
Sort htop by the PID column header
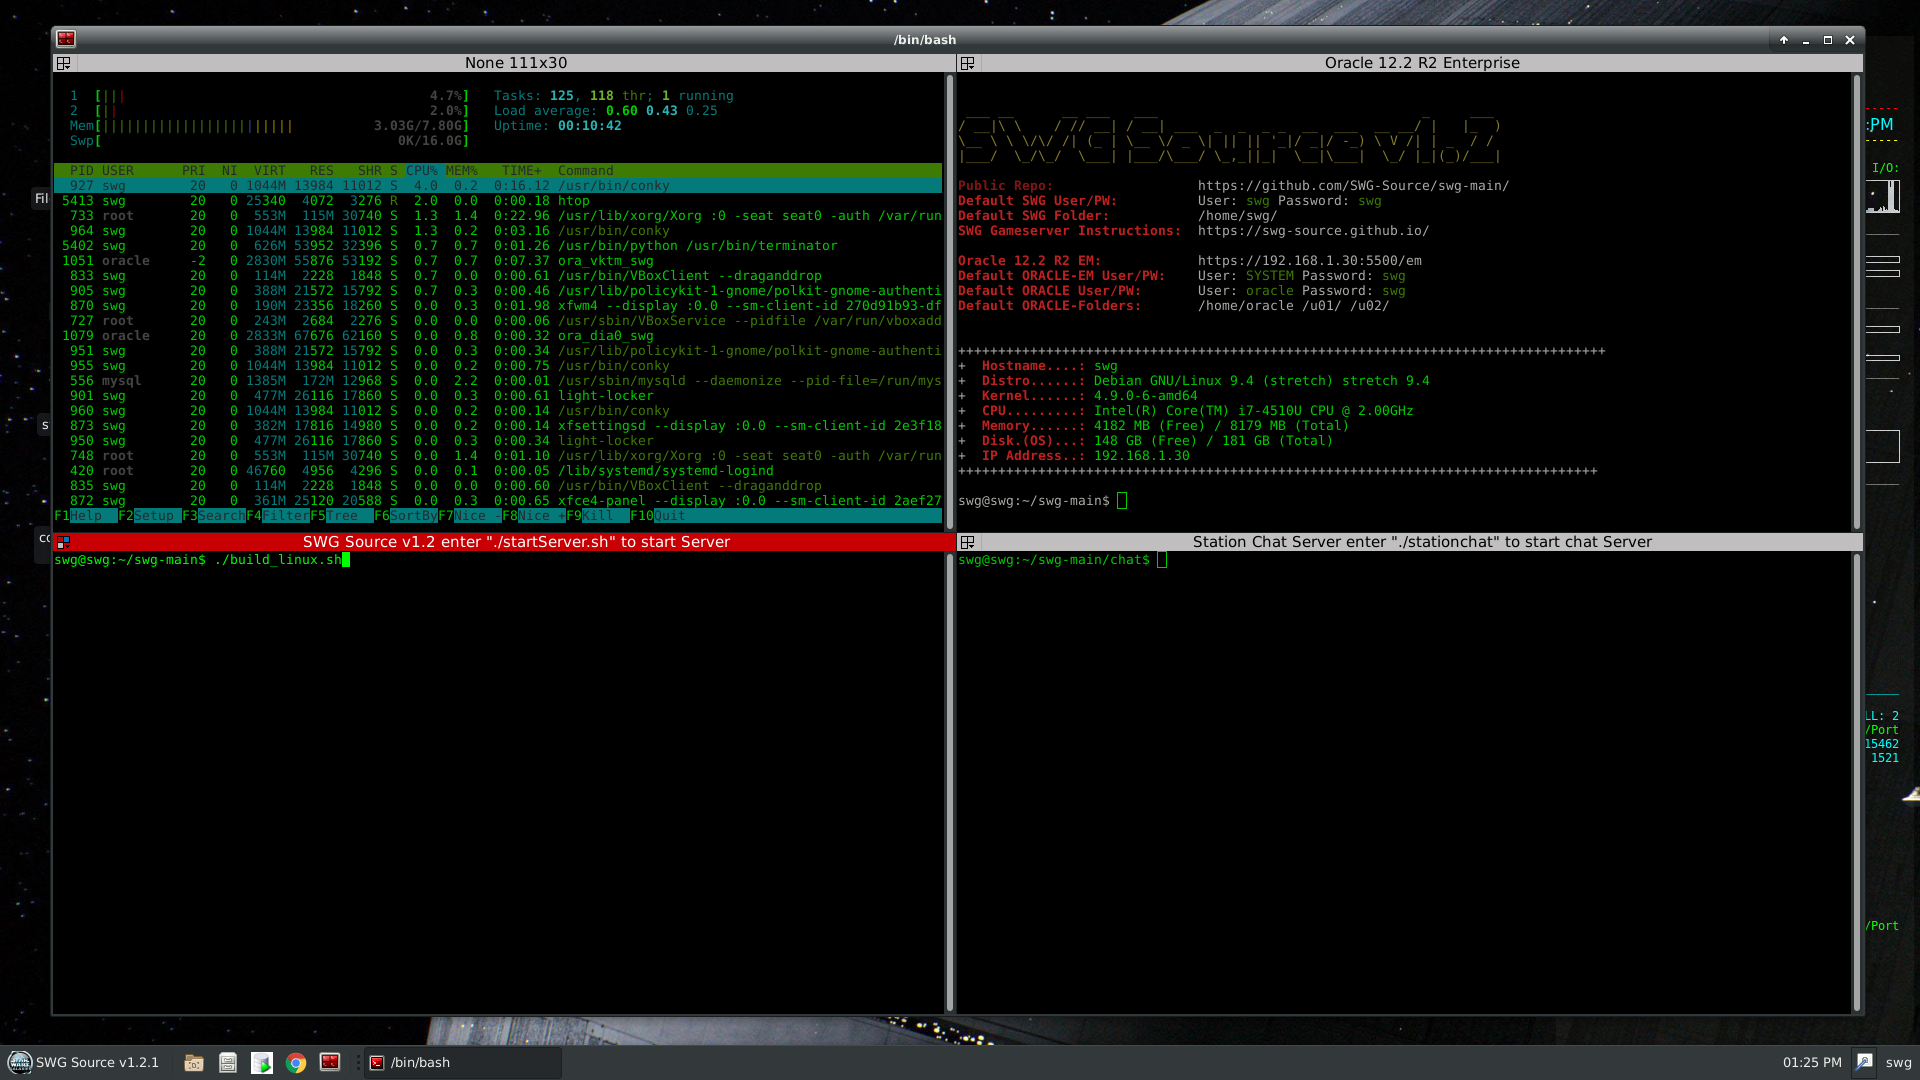[82, 171]
